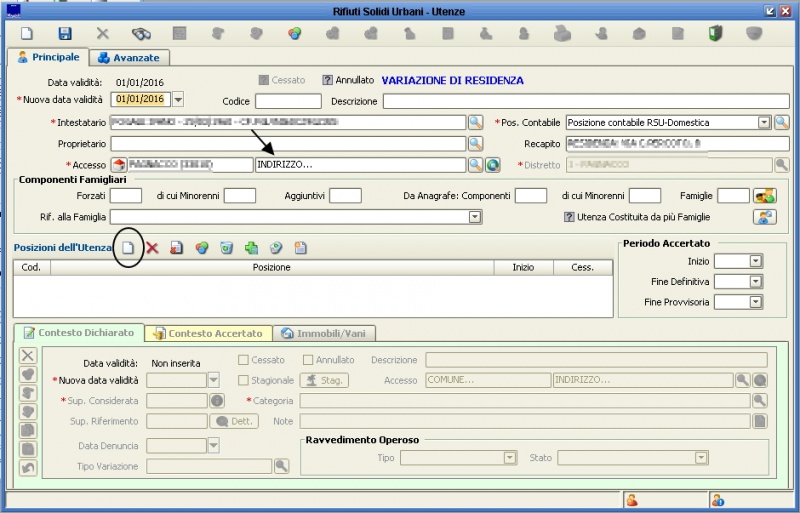Screen dimensions: 800x513
Task: Click green plus icon in positions toolbar
Action: click(x=251, y=247)
